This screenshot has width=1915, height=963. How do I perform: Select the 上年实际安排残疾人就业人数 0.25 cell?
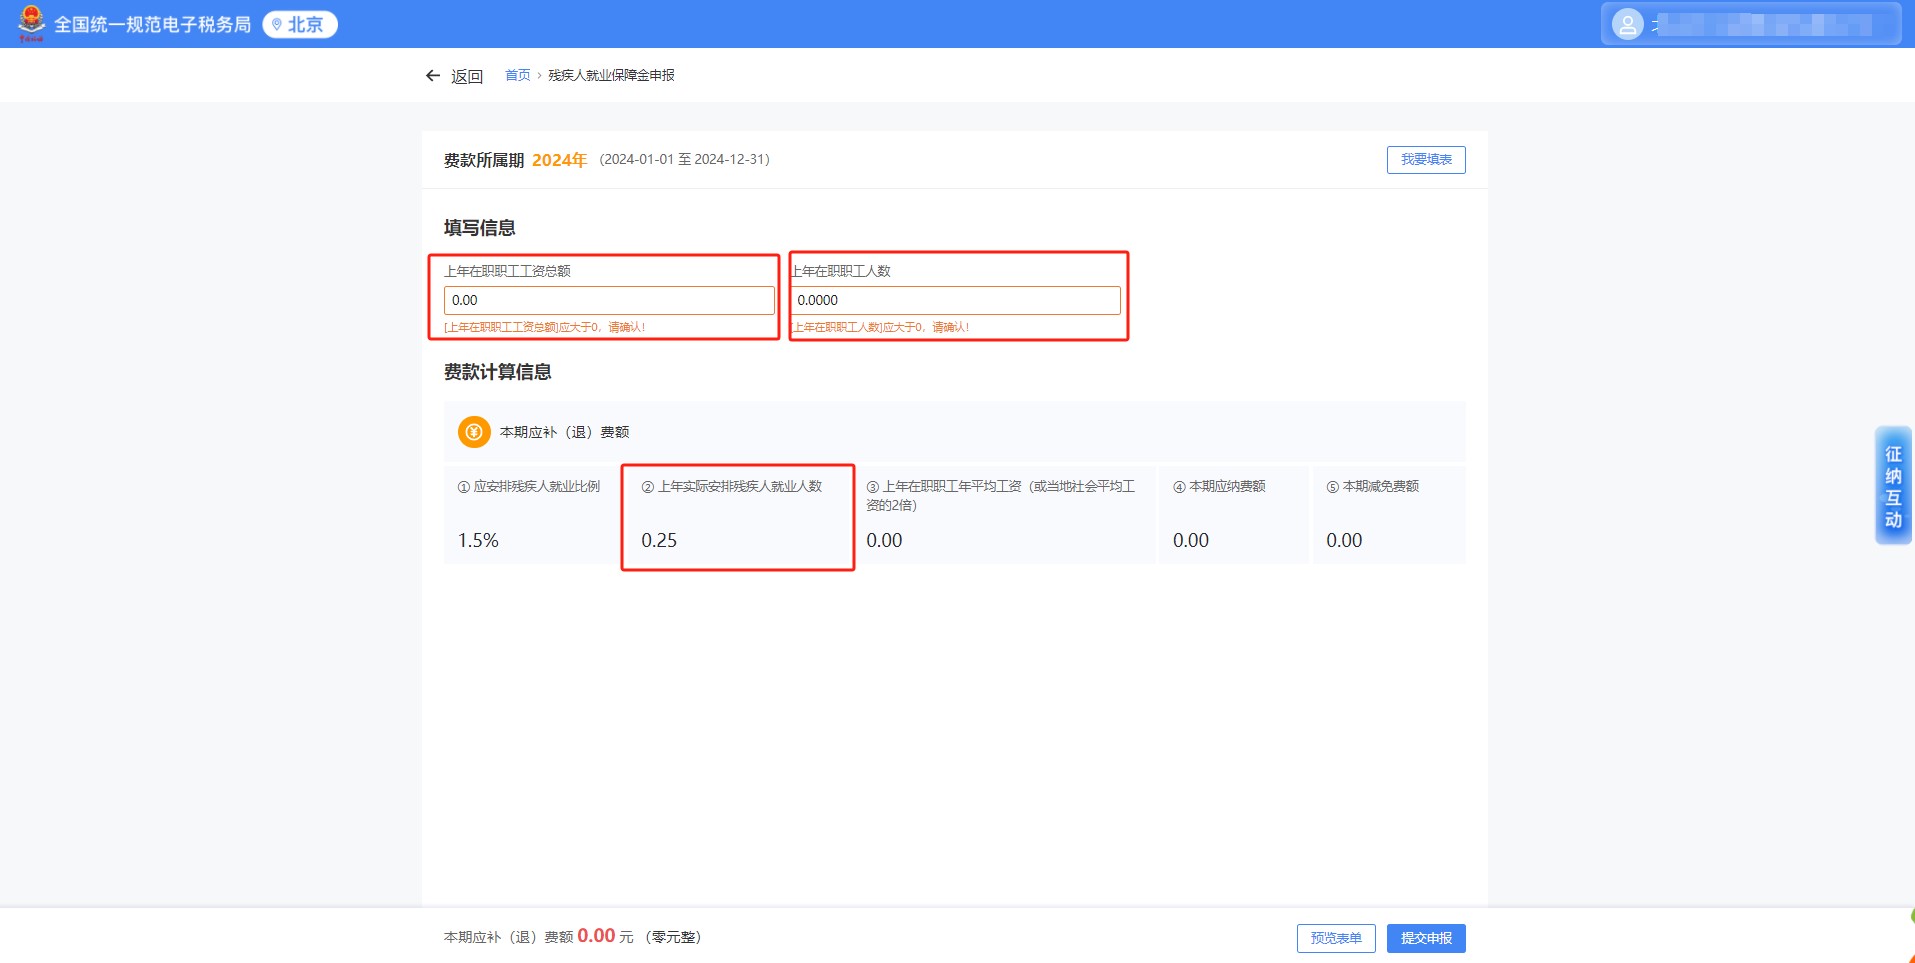tap(737, 516)
